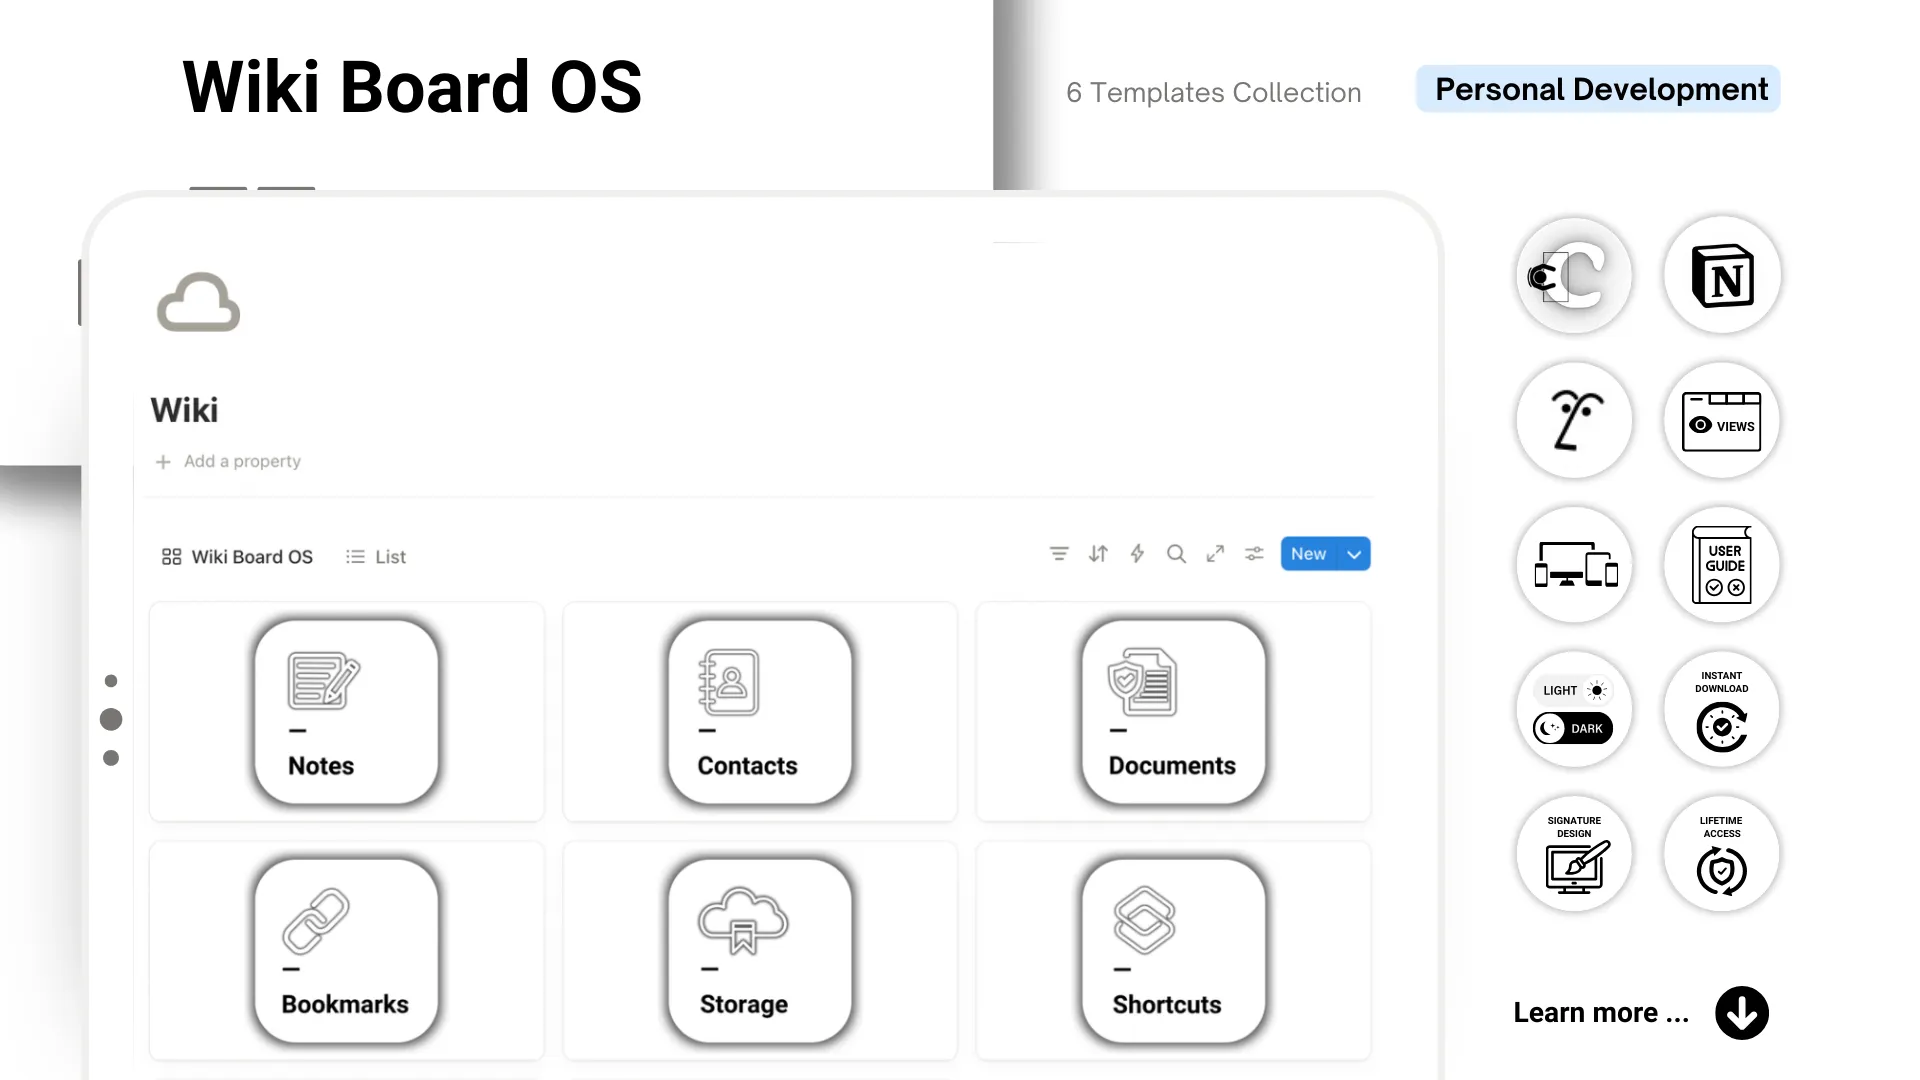Image resolution: width=1920 pixels, height=1080 pixels.
Task: Click the Notion logo badge
Action: pyautogui.click(x=1722, y=276)
